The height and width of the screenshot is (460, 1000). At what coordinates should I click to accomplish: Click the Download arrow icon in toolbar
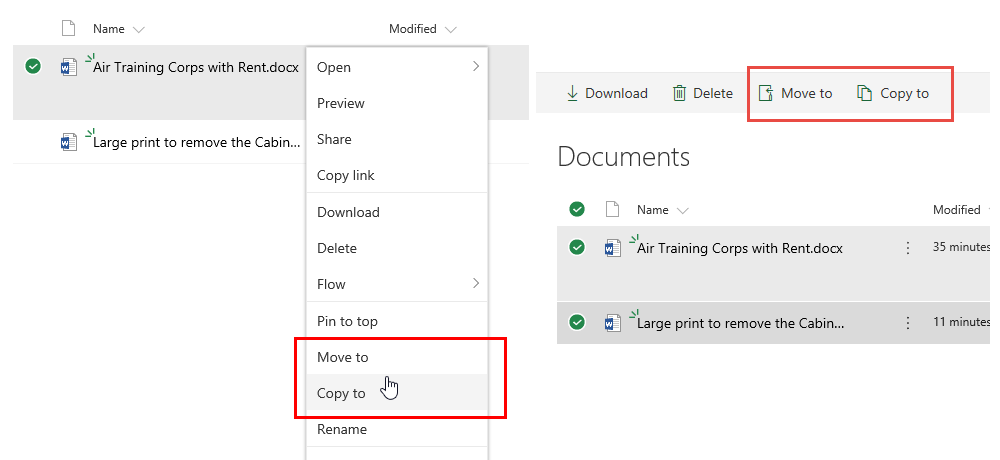click(x=572, y=93)
